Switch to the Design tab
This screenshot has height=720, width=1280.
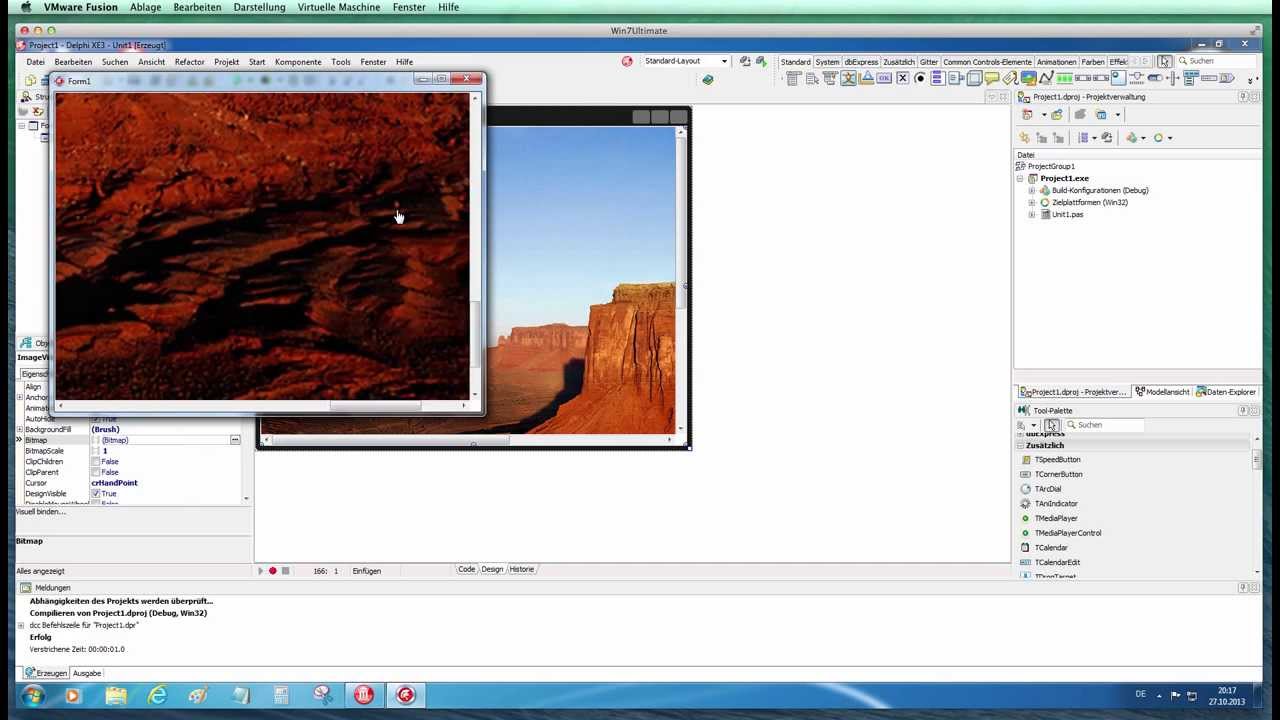492,570
